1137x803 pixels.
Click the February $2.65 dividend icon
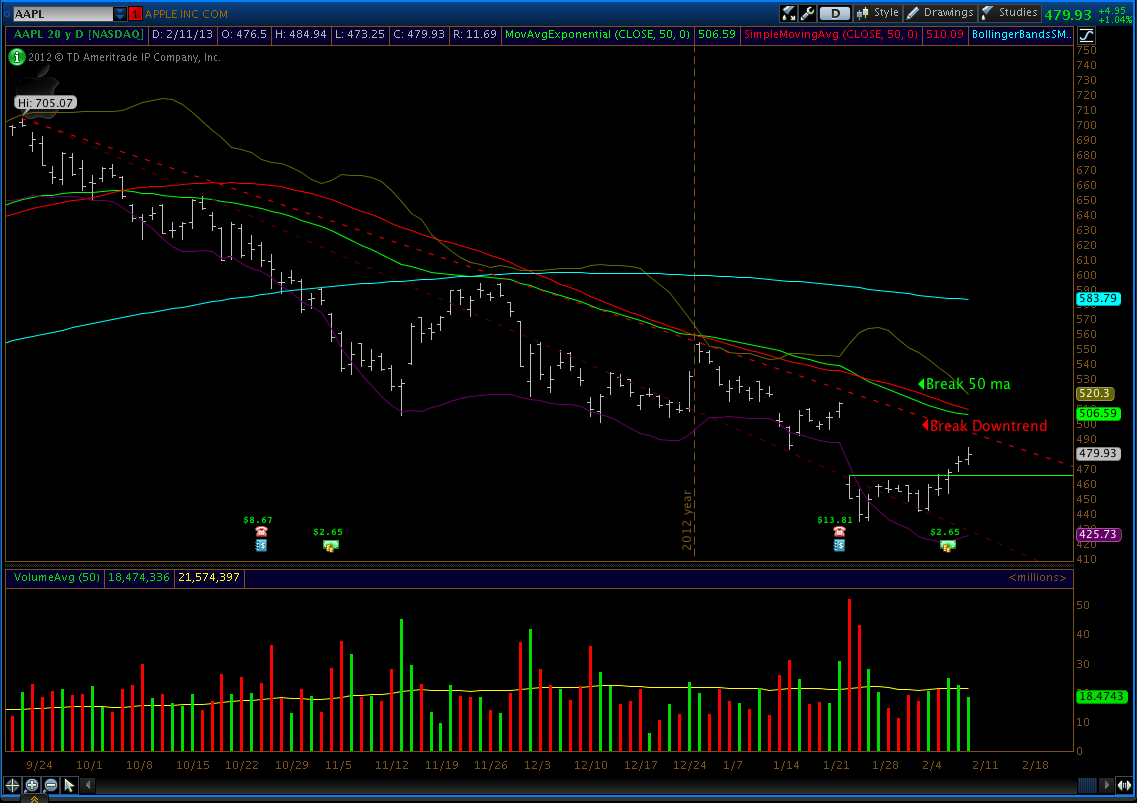click(947, 545)
